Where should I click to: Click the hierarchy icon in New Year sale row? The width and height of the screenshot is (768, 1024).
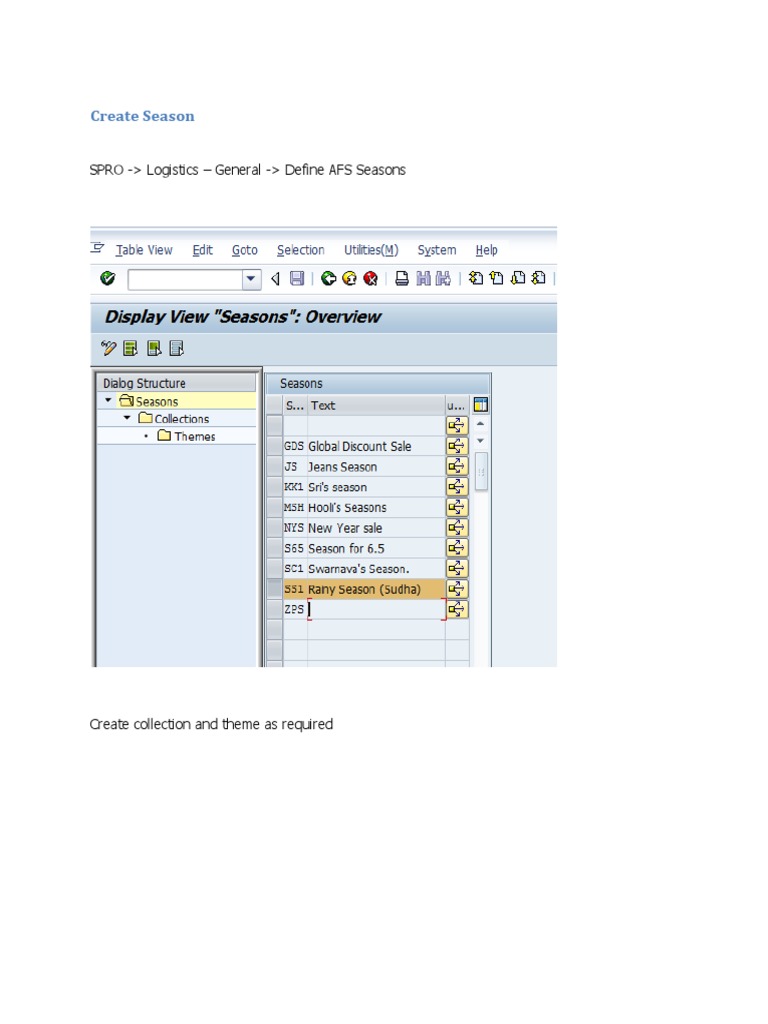click(456, 527)
